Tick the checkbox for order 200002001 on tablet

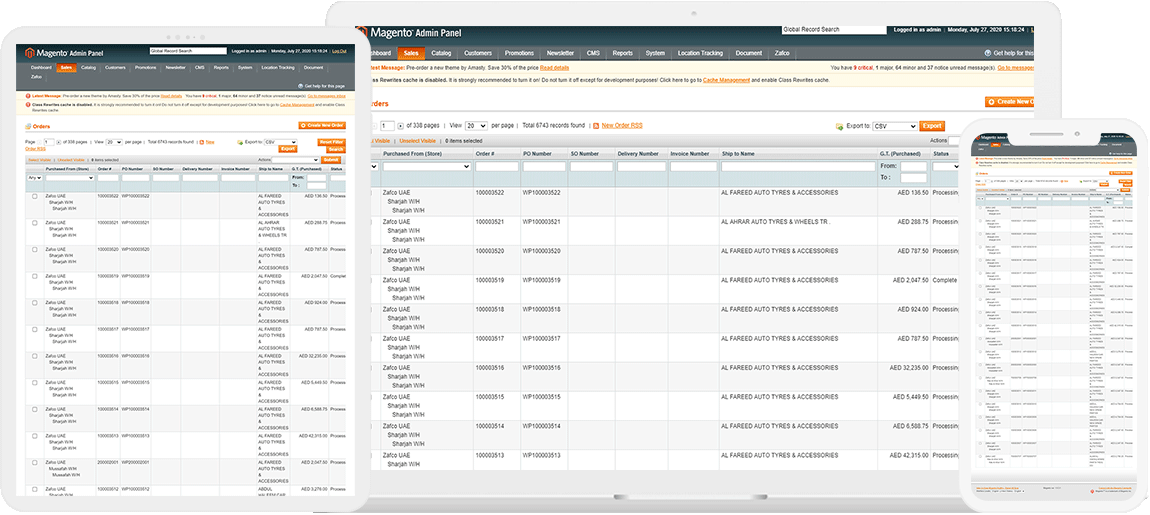point(34,463)
